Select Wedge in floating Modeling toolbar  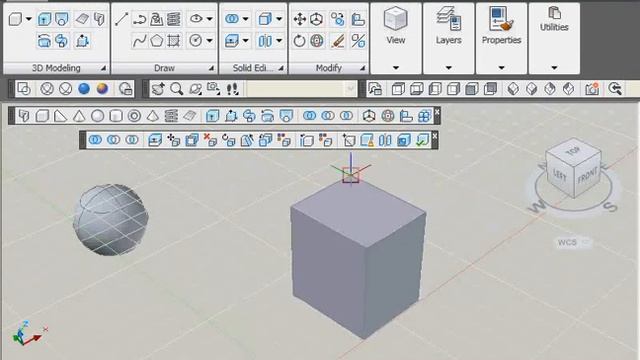(61, 116)
